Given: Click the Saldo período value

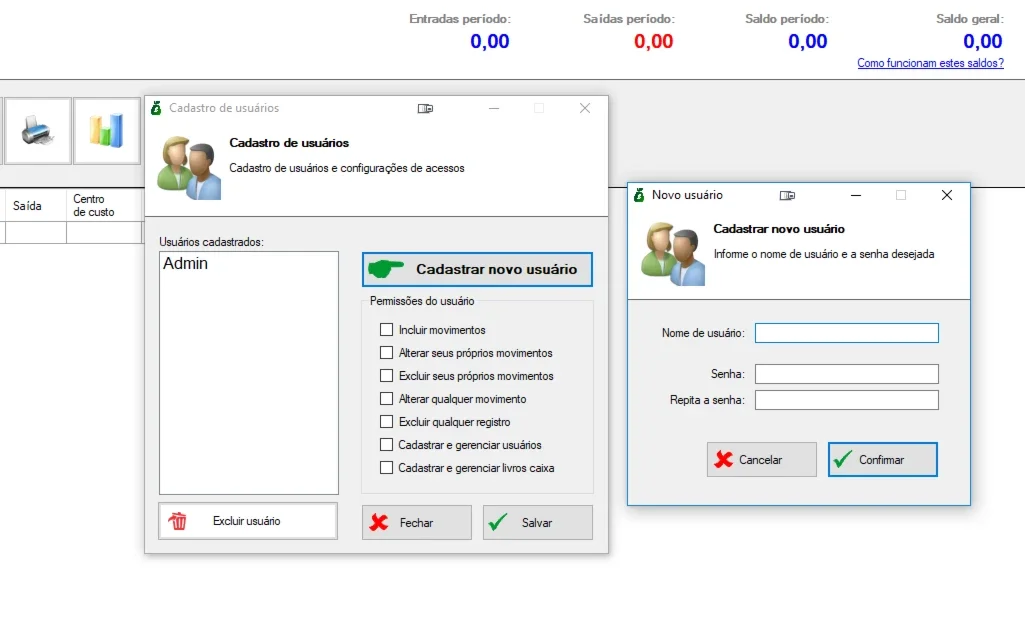Looking at the screenshot, I should [807, 41].
